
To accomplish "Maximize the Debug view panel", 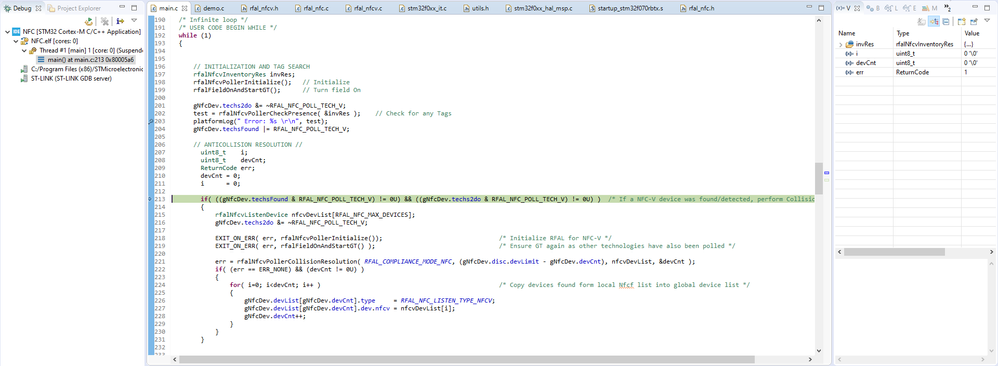I will pos(134,8).
